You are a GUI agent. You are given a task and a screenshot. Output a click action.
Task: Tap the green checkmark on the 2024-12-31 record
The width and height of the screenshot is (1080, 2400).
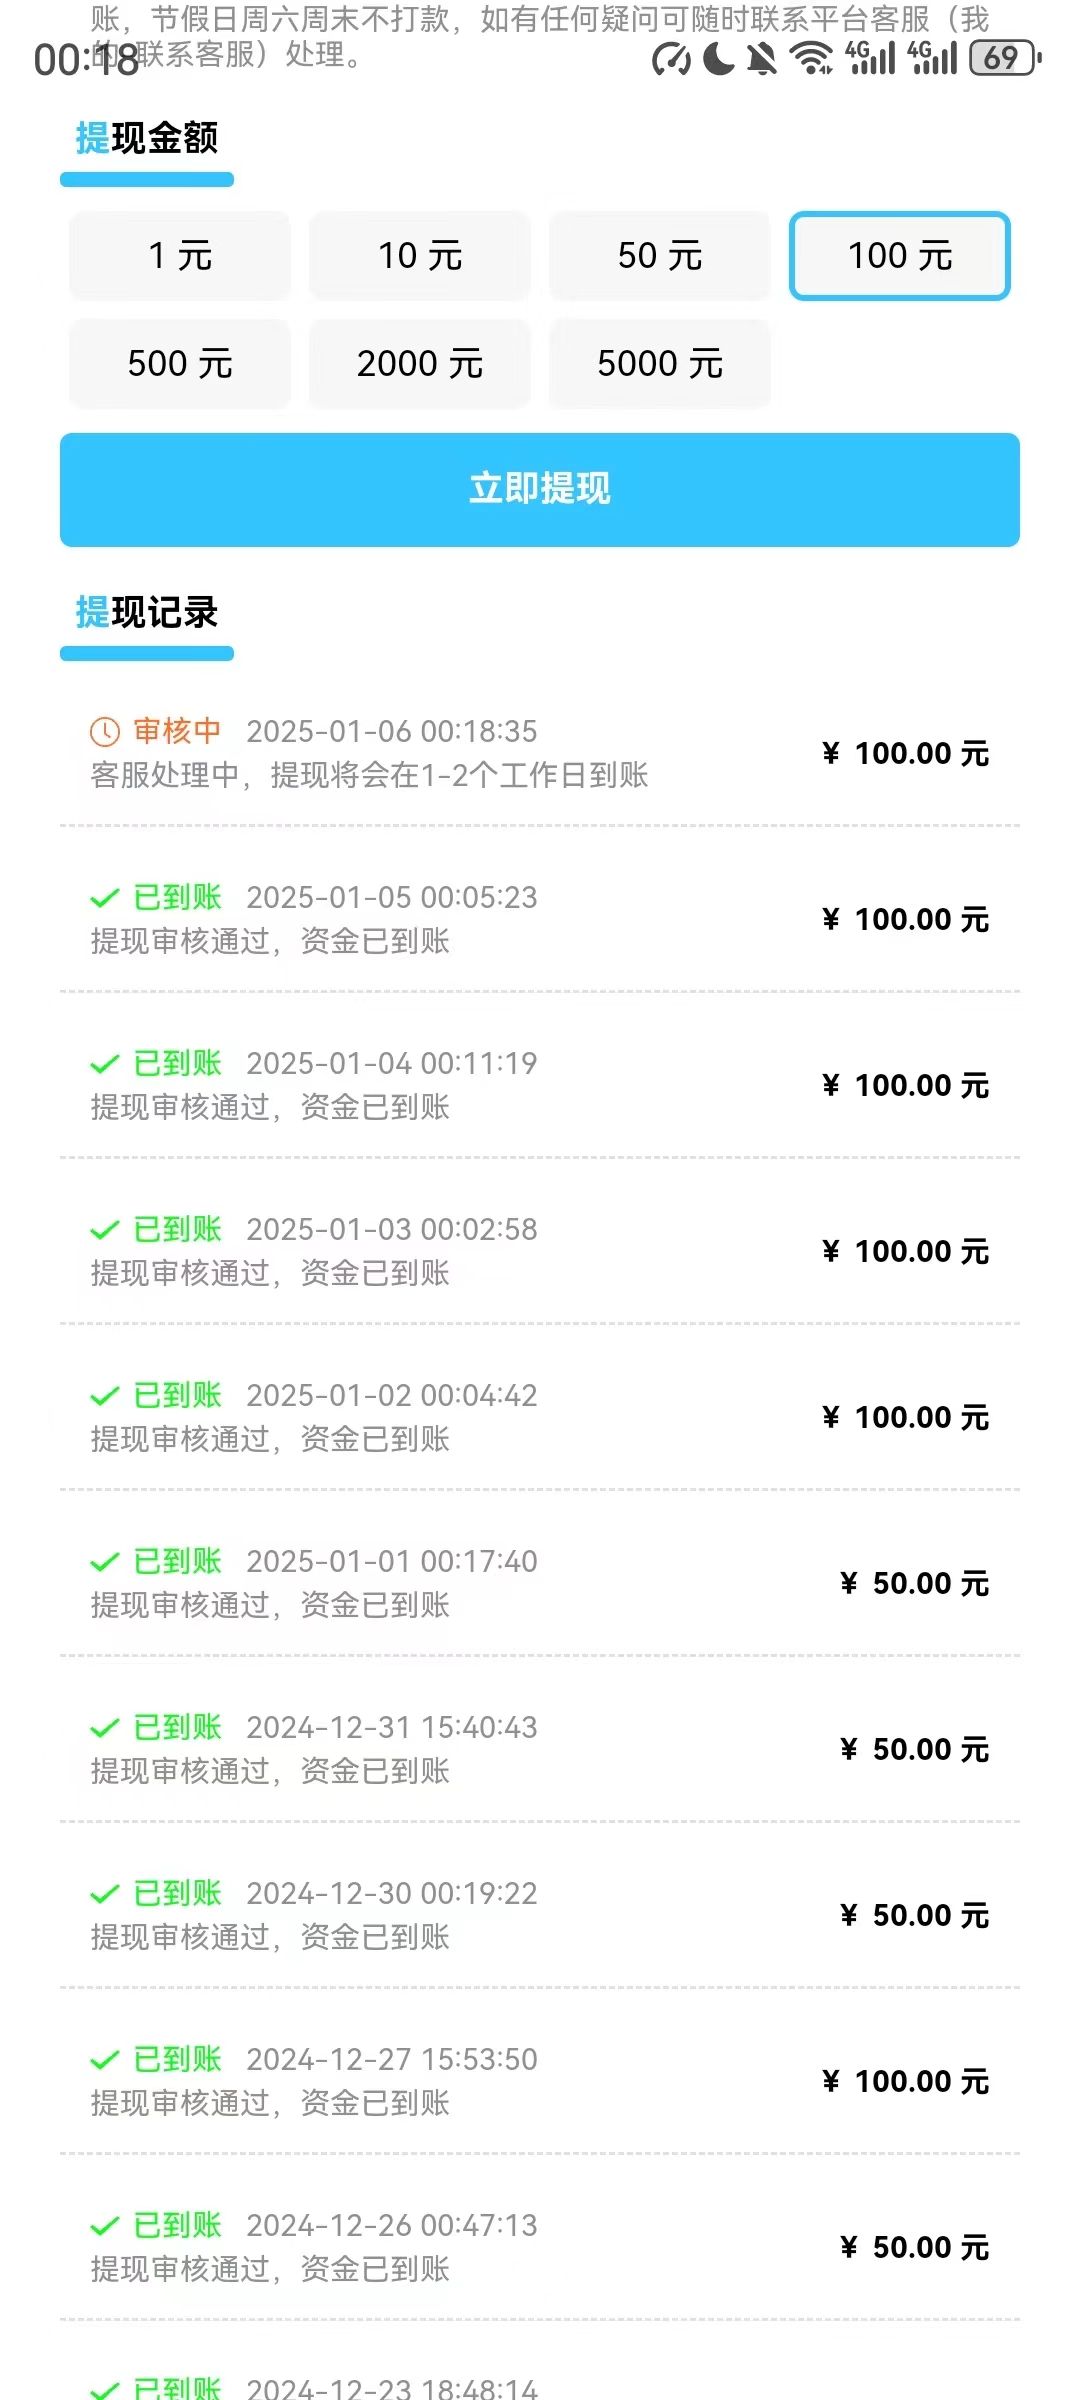pos(105,1729)
